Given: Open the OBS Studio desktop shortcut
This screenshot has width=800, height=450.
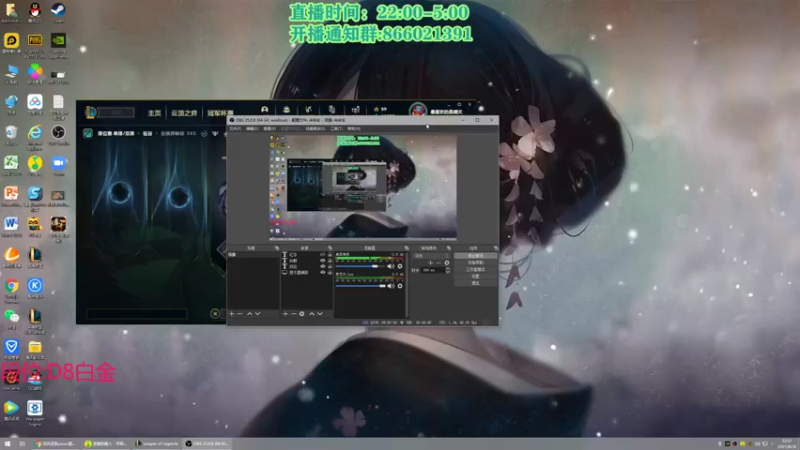Looking at the screenshot, I should point(58,133).
